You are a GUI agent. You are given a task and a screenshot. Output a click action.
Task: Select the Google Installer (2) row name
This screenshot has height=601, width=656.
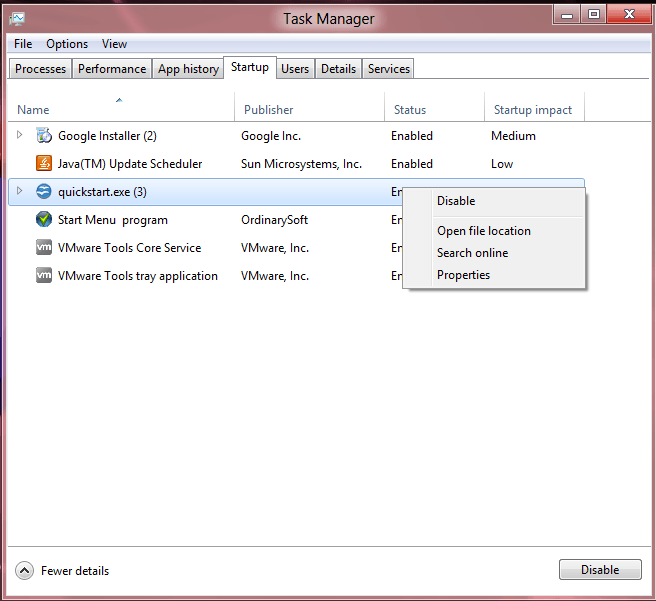click(107, 136)
